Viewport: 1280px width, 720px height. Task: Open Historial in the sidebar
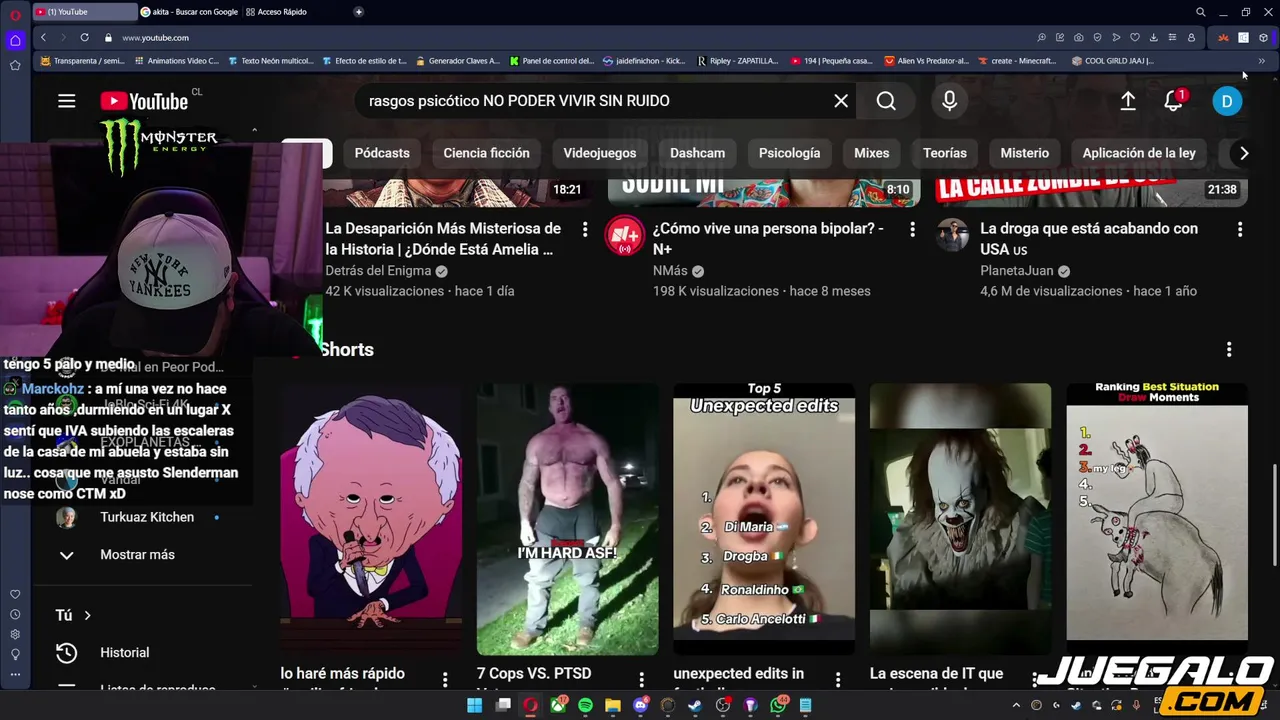[x=124, y=653]
